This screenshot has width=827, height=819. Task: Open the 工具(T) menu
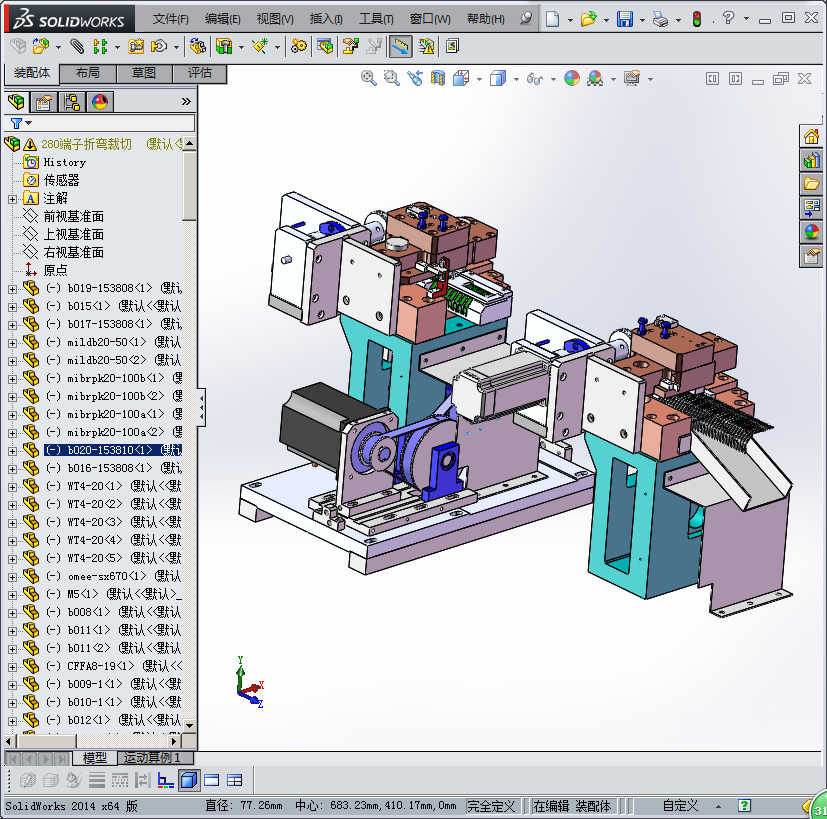click(376, 19)
